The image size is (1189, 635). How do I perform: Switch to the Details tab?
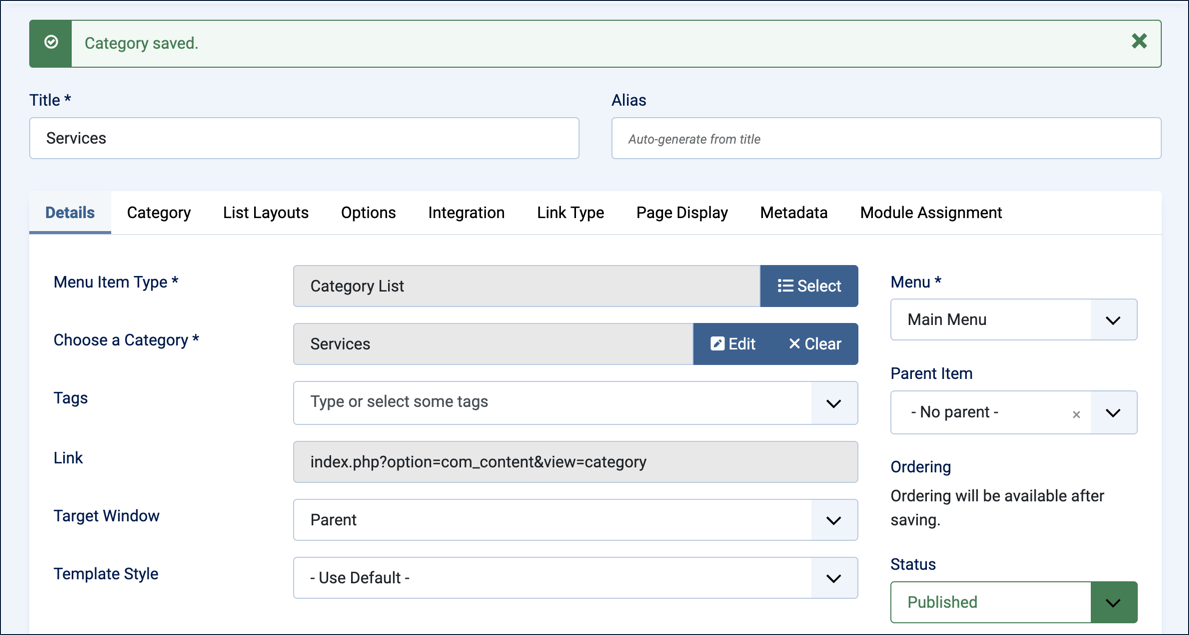[x=70, y=212]
